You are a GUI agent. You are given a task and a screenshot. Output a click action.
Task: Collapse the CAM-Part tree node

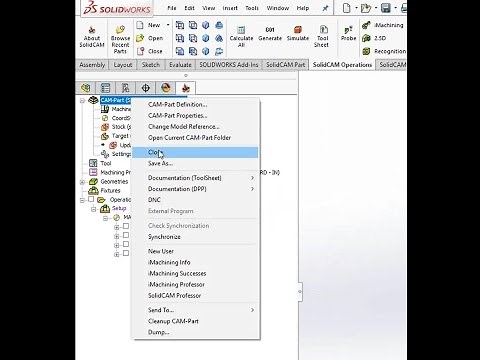click(x=82, y=100)
